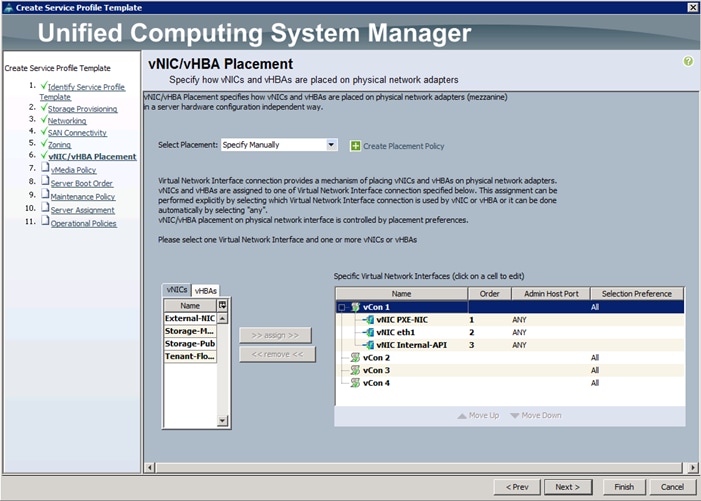Image resolution: width=701 pixels, height=501 pixels.
Task: Open the Server Boot Order step link
Action: click(81, 183)
